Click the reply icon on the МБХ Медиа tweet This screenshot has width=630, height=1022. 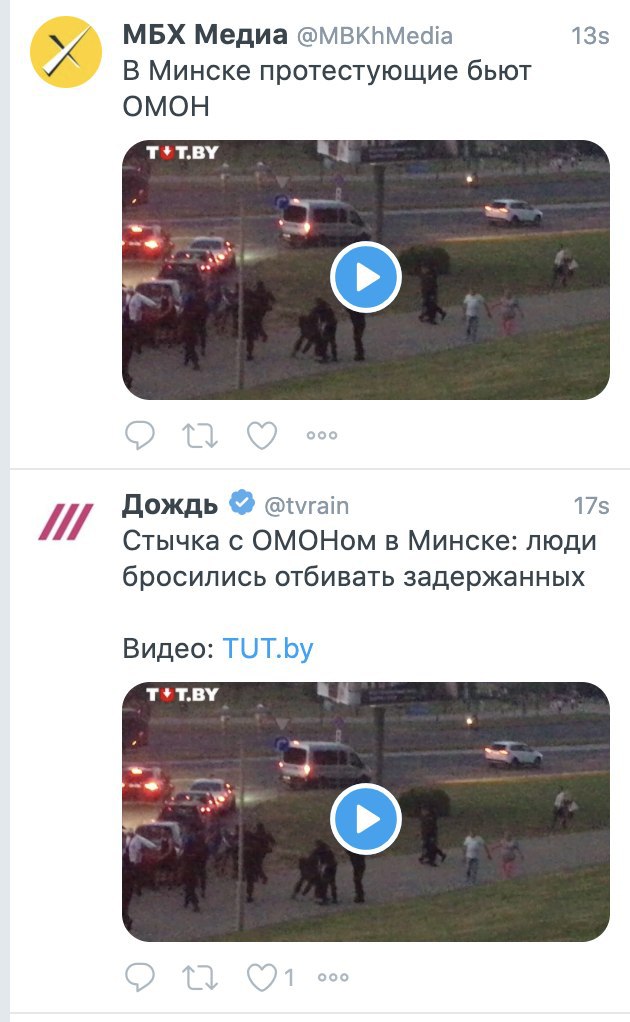[139, 435]
